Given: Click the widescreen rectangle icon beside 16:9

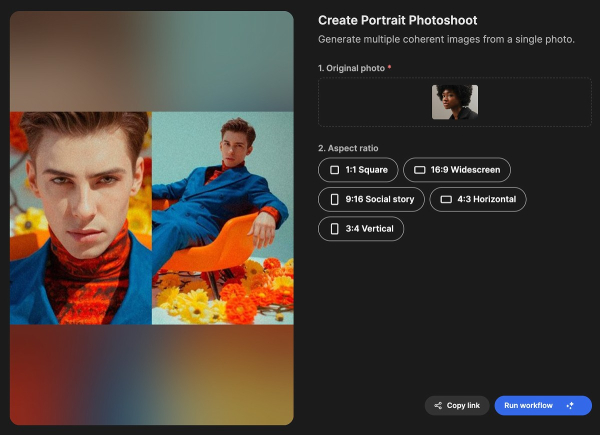Looking at the screenshot, I should pos(420,170).
